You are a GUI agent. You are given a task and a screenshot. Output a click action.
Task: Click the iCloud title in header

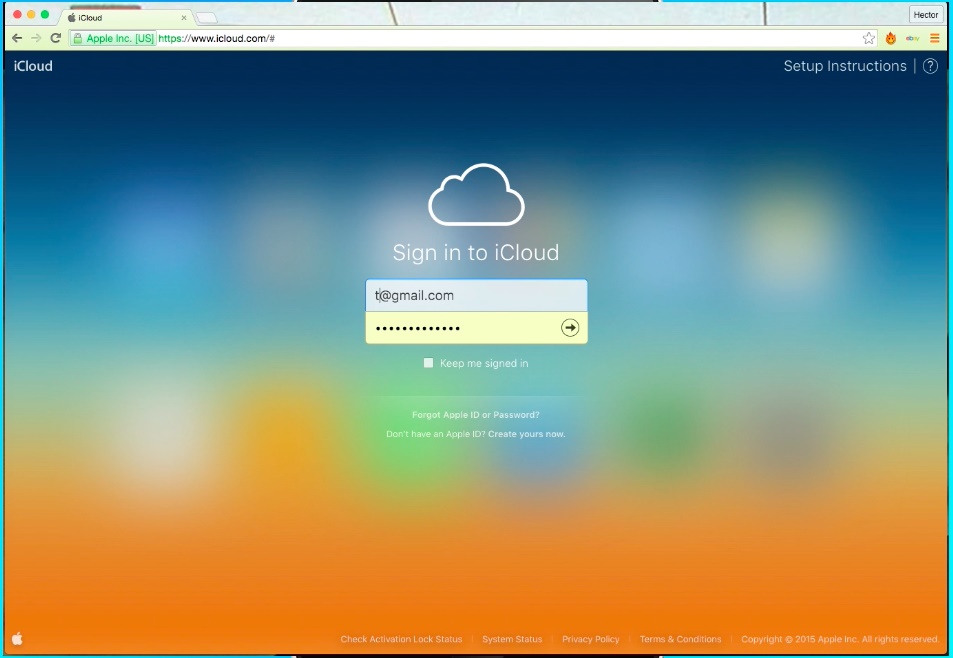click(33, 66)
